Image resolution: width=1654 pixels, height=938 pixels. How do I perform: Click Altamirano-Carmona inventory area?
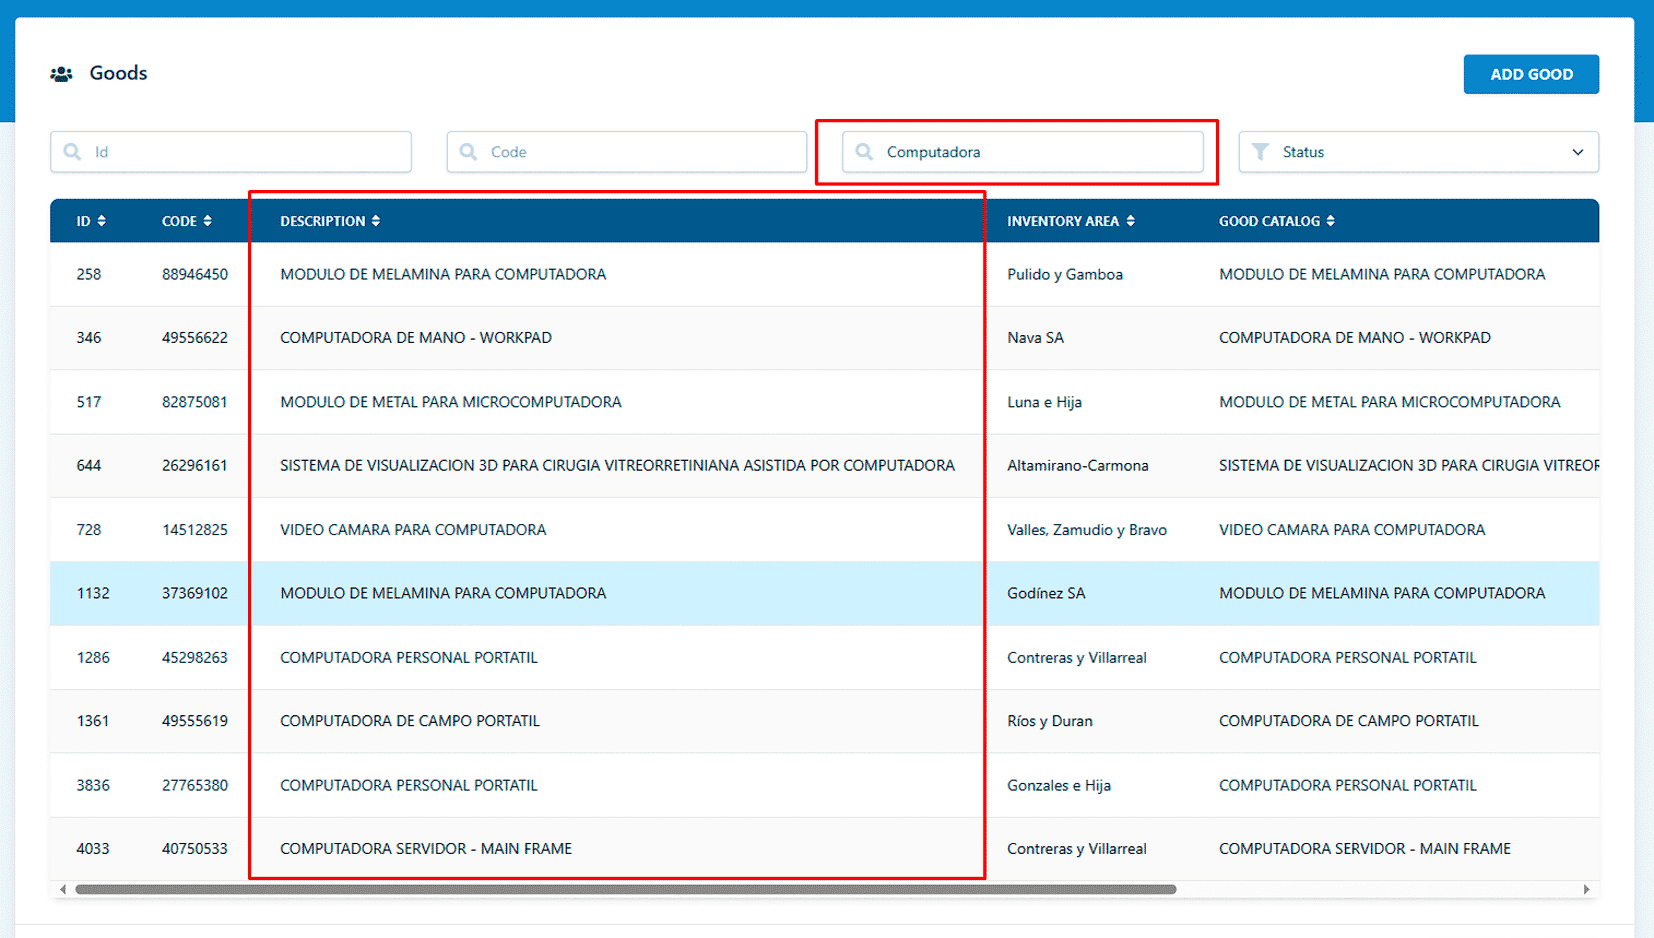click(1078, 466)
